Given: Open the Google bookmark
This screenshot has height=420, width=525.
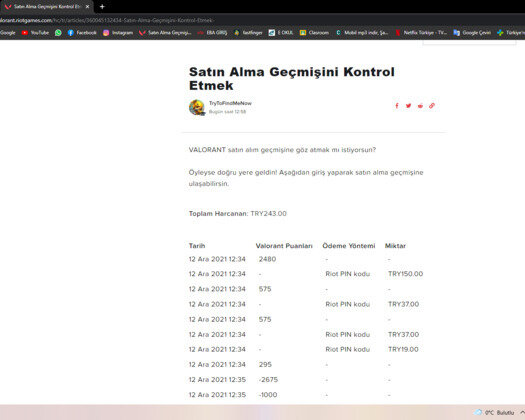Looking at the screenshot, I should coord(7,32).
